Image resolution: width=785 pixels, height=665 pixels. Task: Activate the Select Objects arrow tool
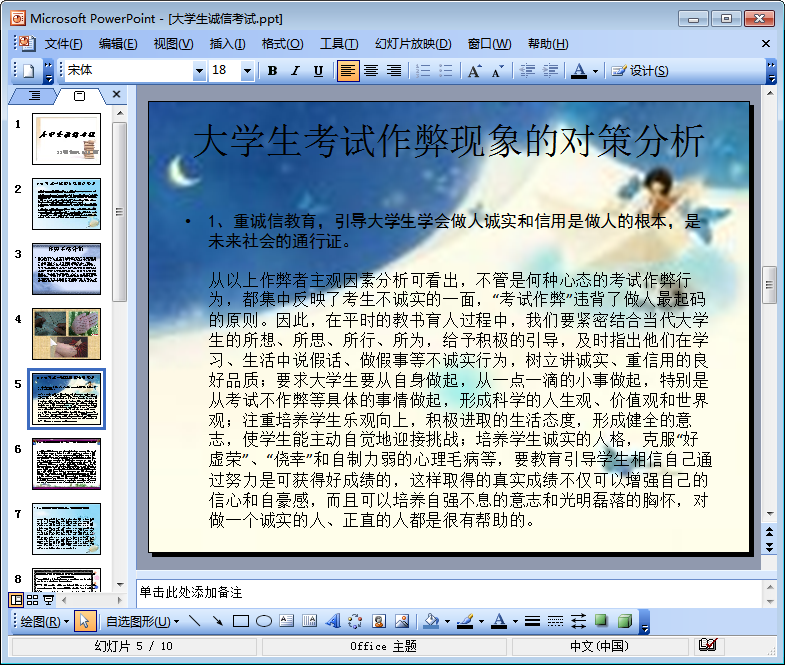(x=84, y=621)
